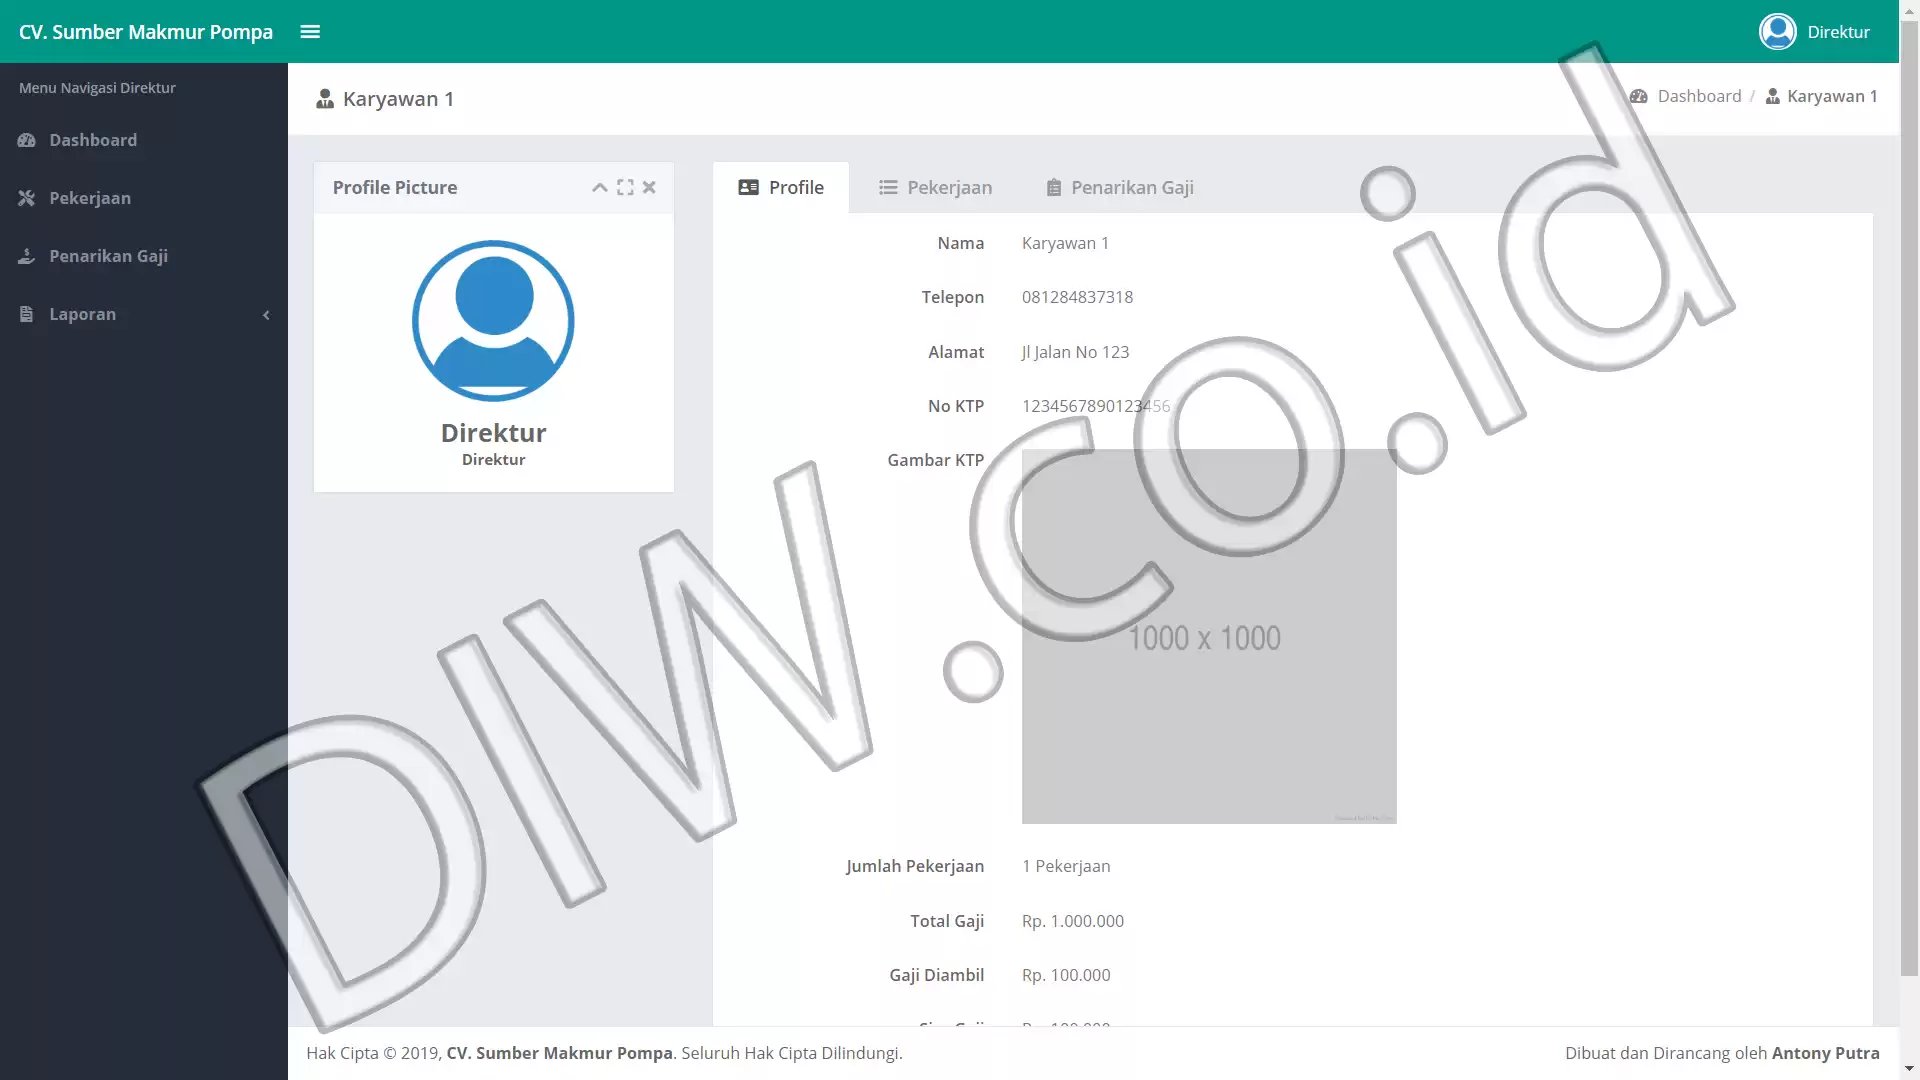Viewport: 1920px width, 1080px height.
Task: Click the scrollbar down arrow
Action: (1909, 1069)
